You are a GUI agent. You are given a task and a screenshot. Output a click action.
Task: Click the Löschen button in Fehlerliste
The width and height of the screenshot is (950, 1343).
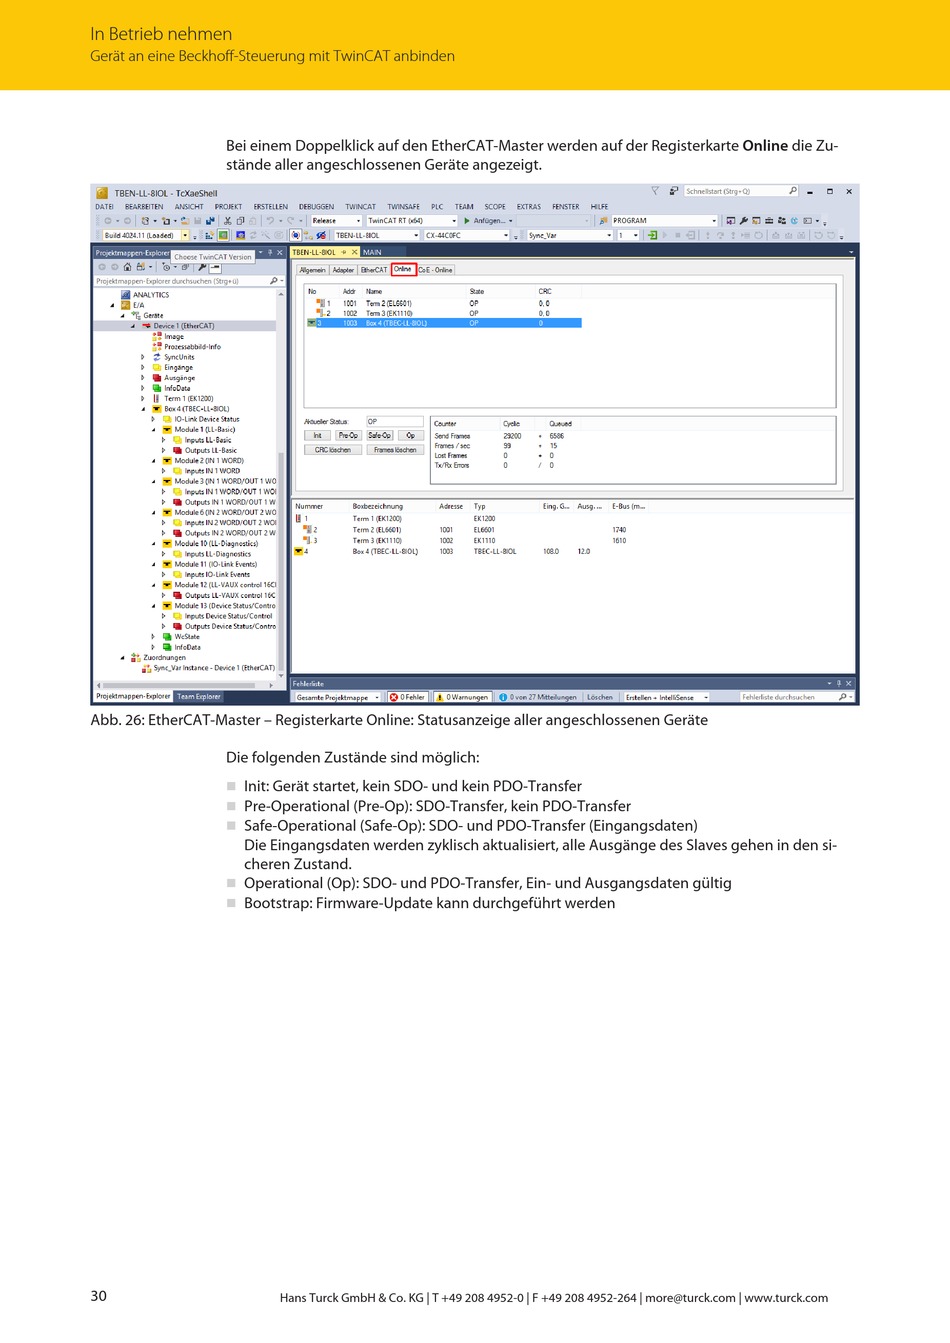(600, 697)
